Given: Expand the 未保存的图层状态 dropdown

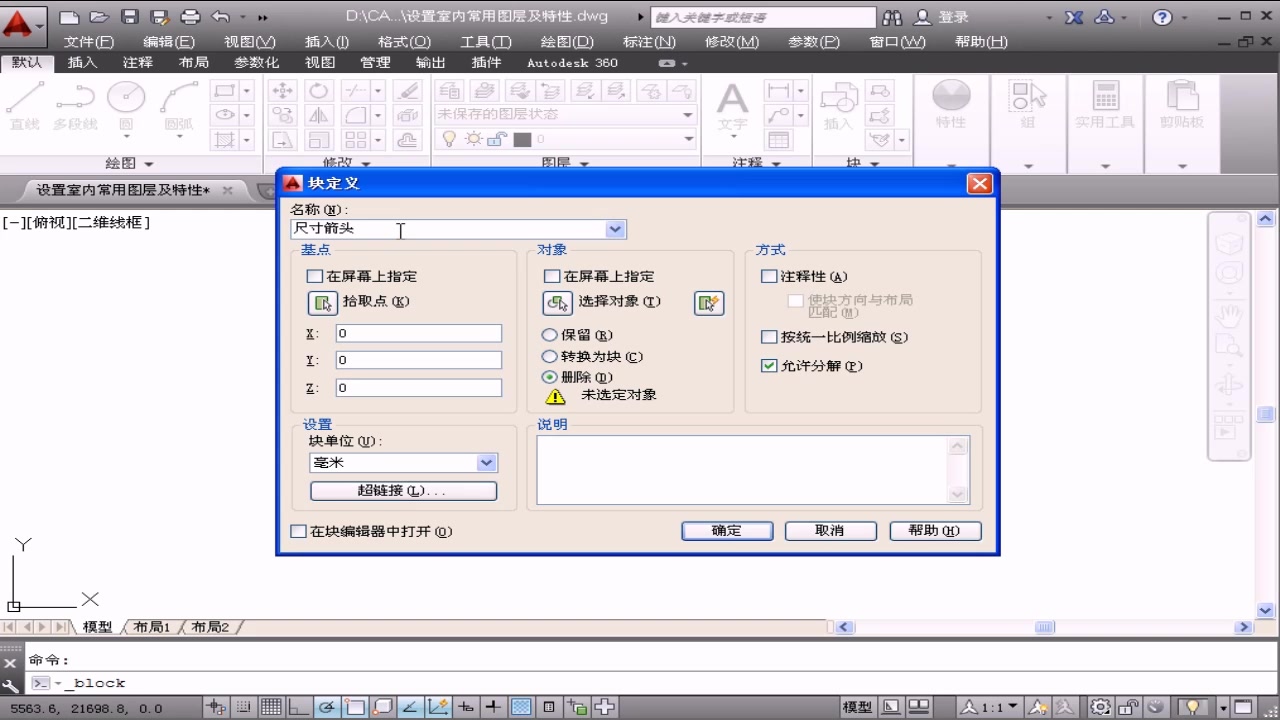Looking at the screenshot, I should [687, 114].
